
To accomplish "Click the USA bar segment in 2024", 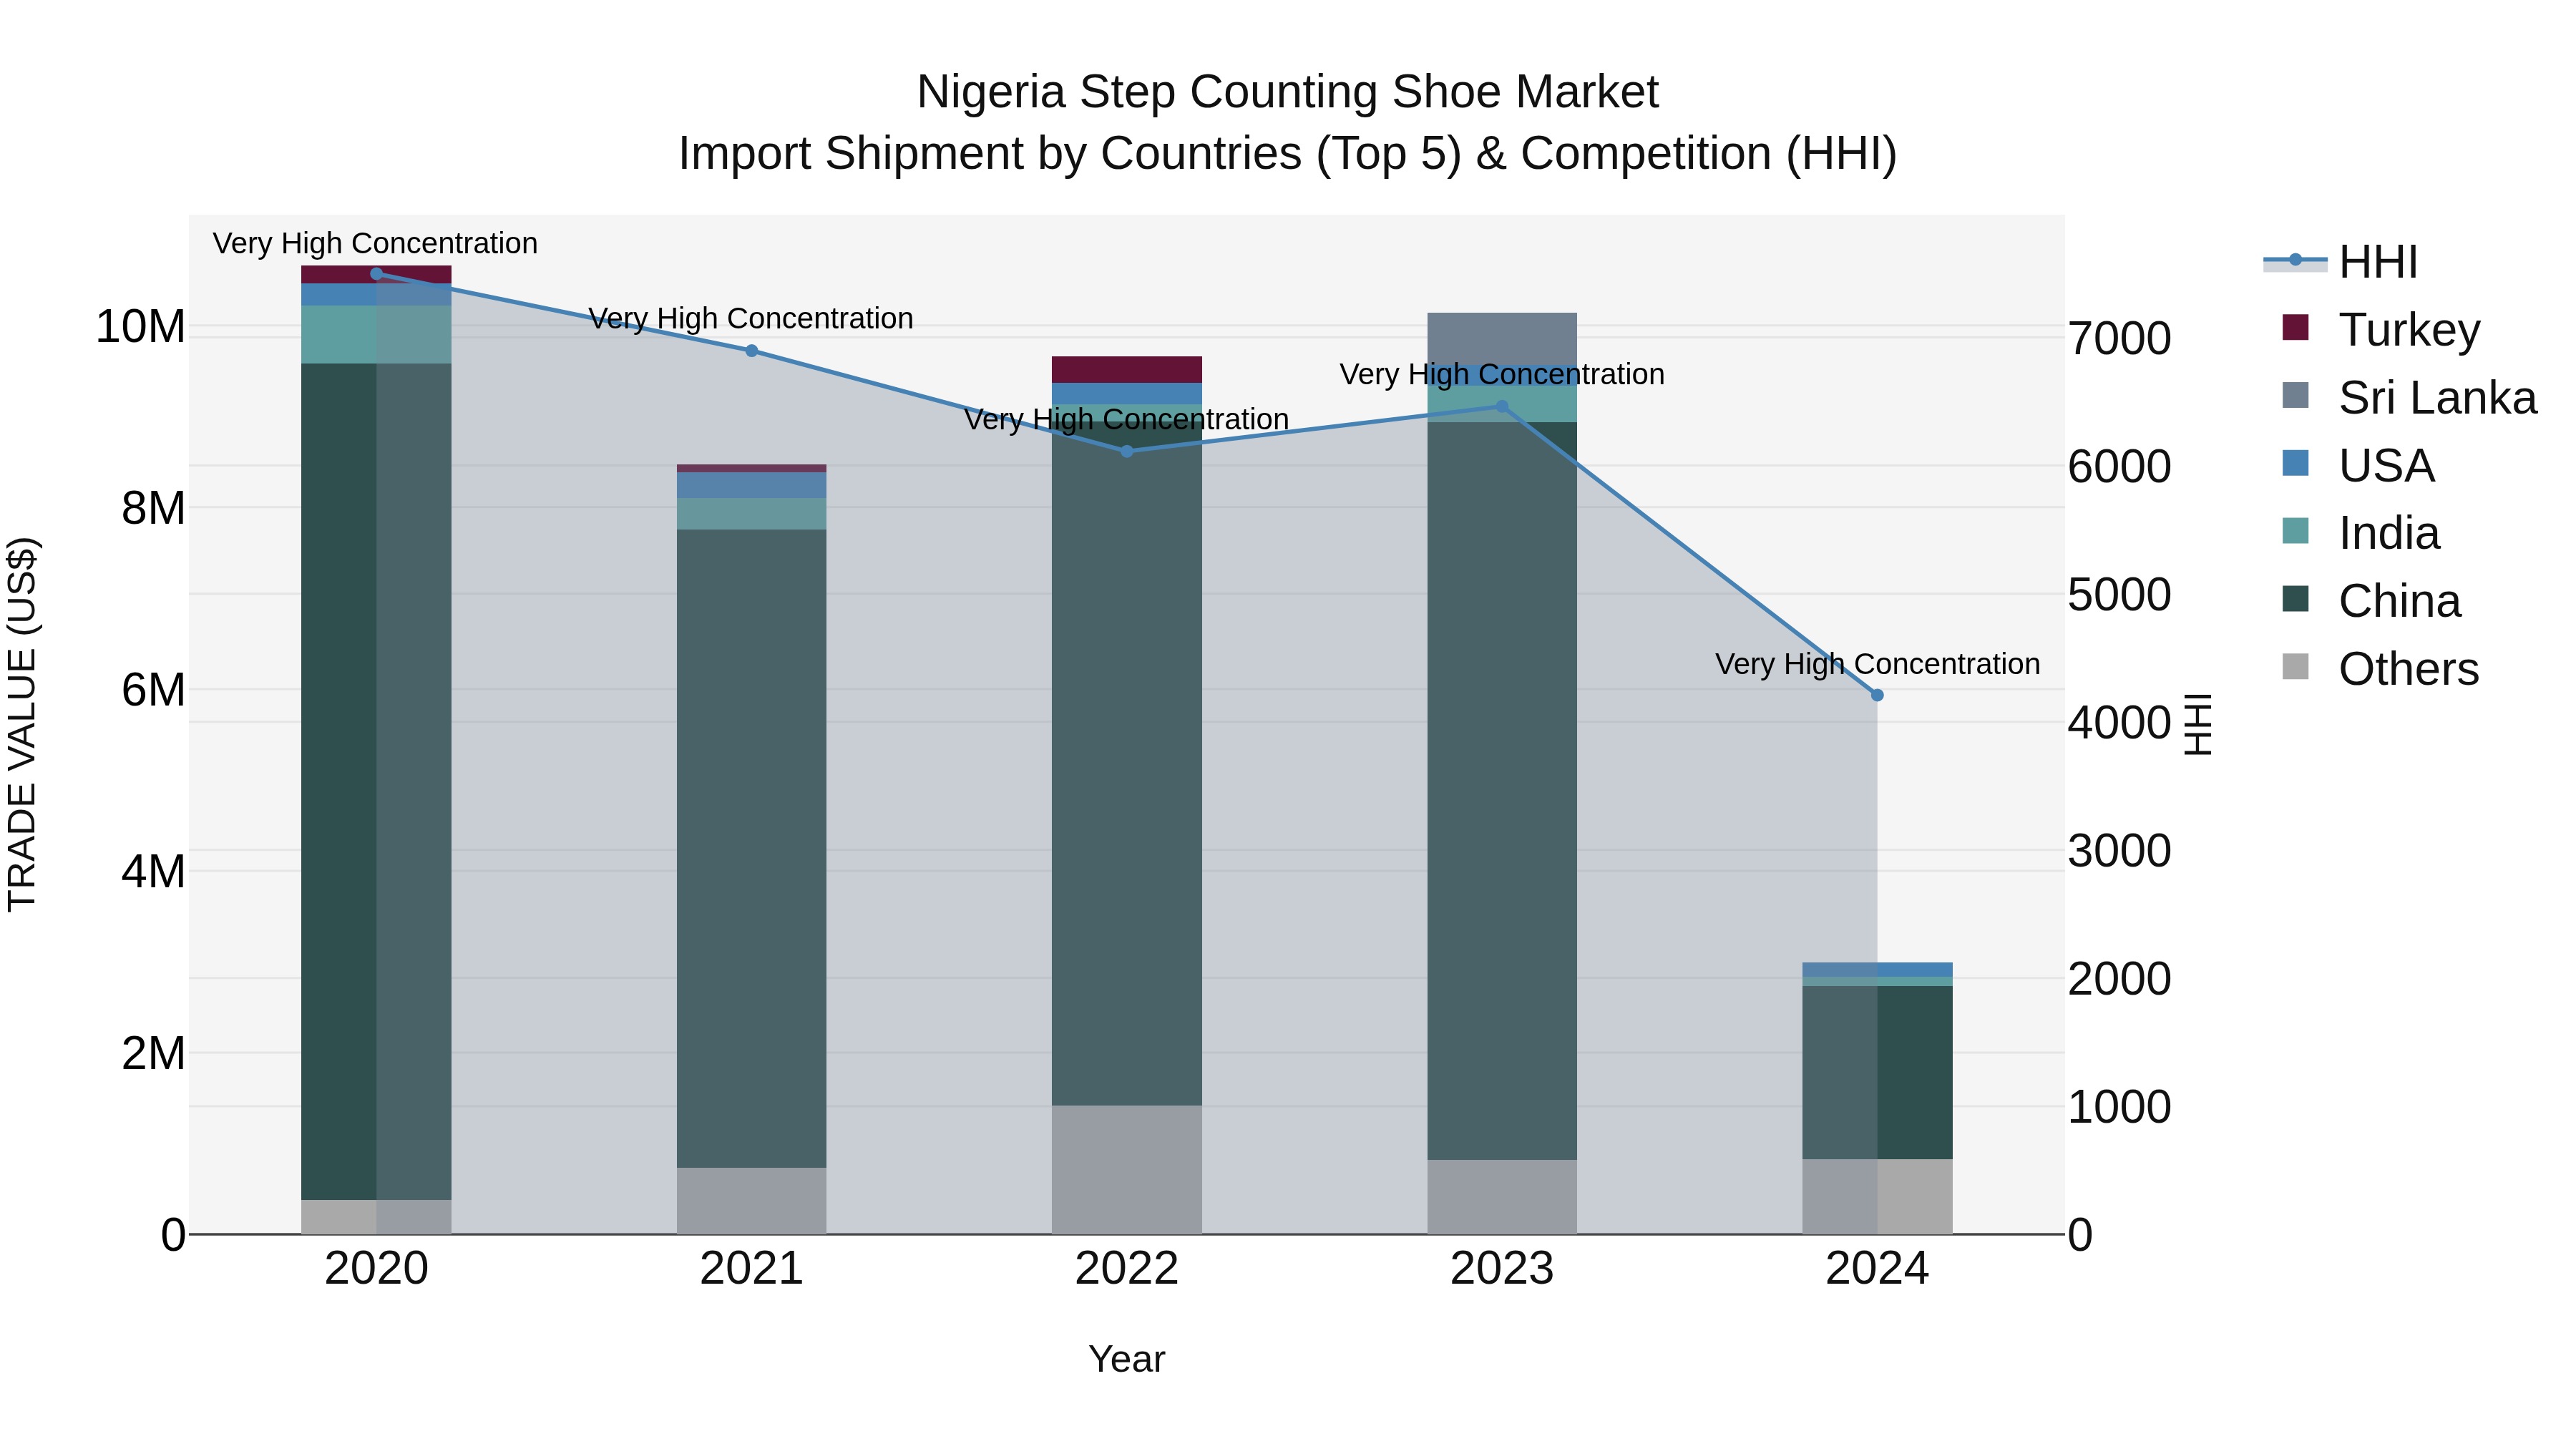I will click(x=1877, y=970).
